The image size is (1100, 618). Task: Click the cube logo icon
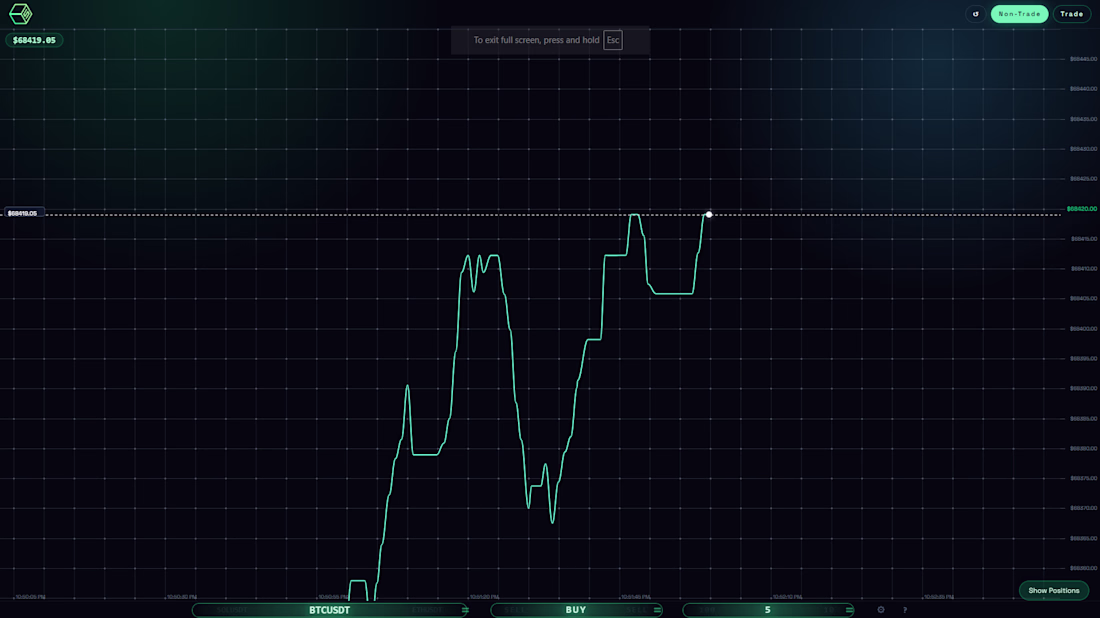coord(20,14)
